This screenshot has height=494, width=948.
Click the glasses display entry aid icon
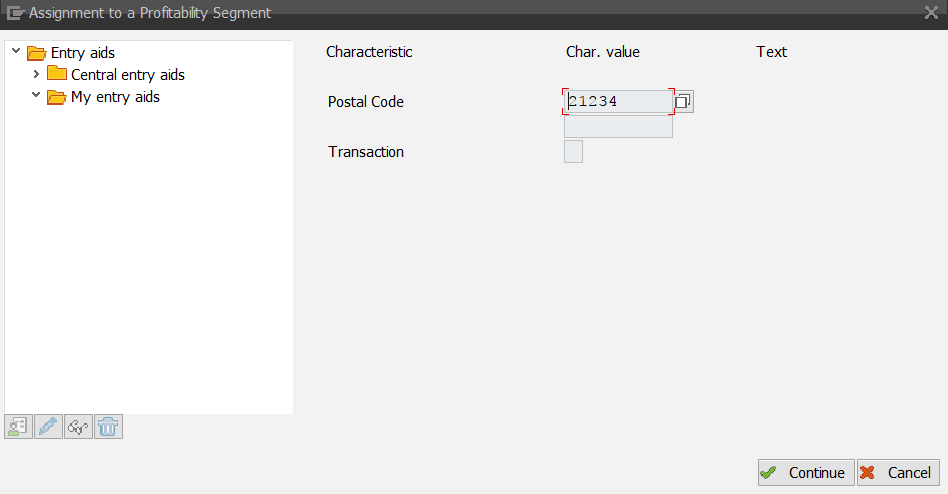(78, 427)
